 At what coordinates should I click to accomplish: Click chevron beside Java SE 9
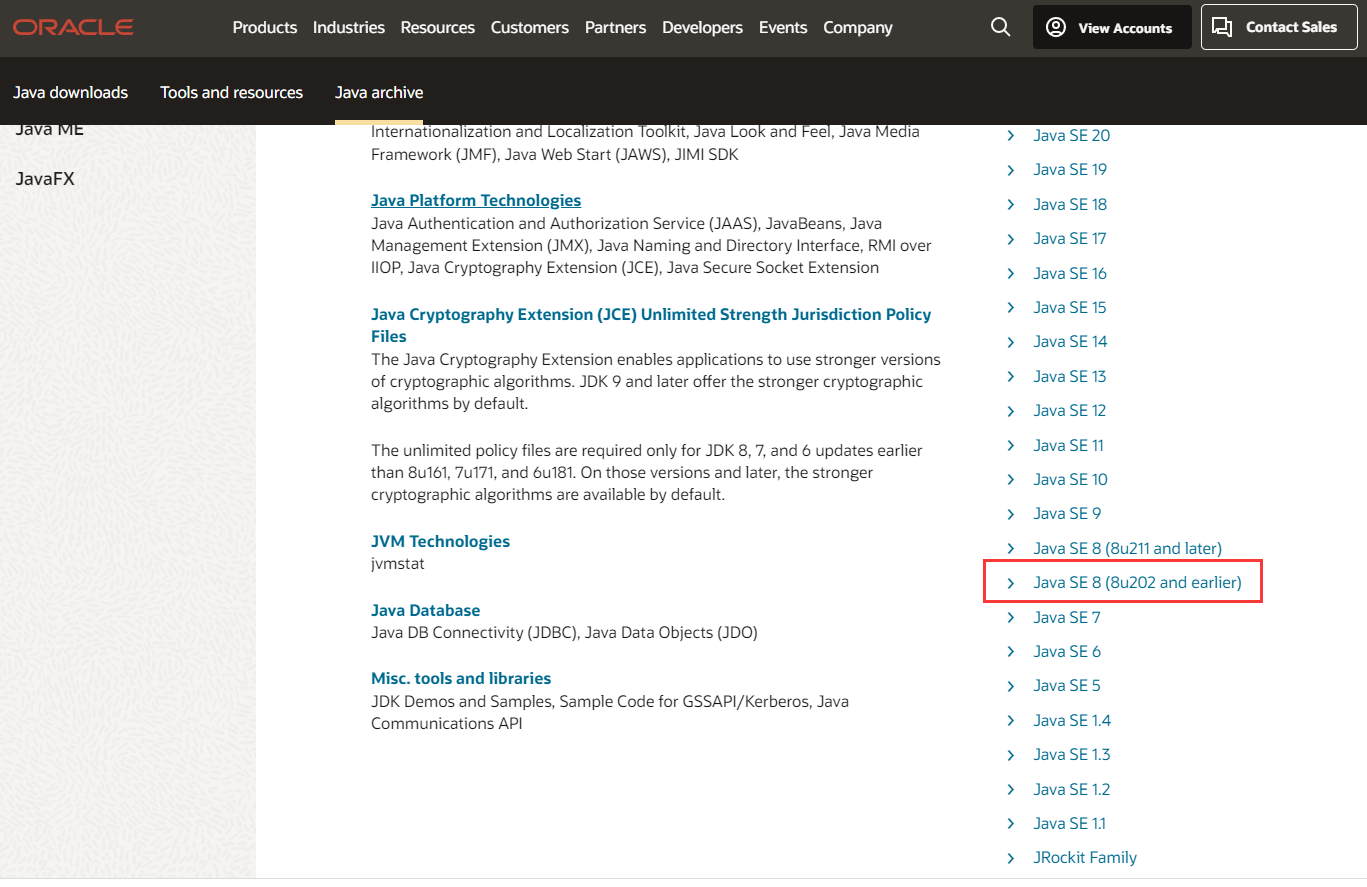coord(1011,513)
